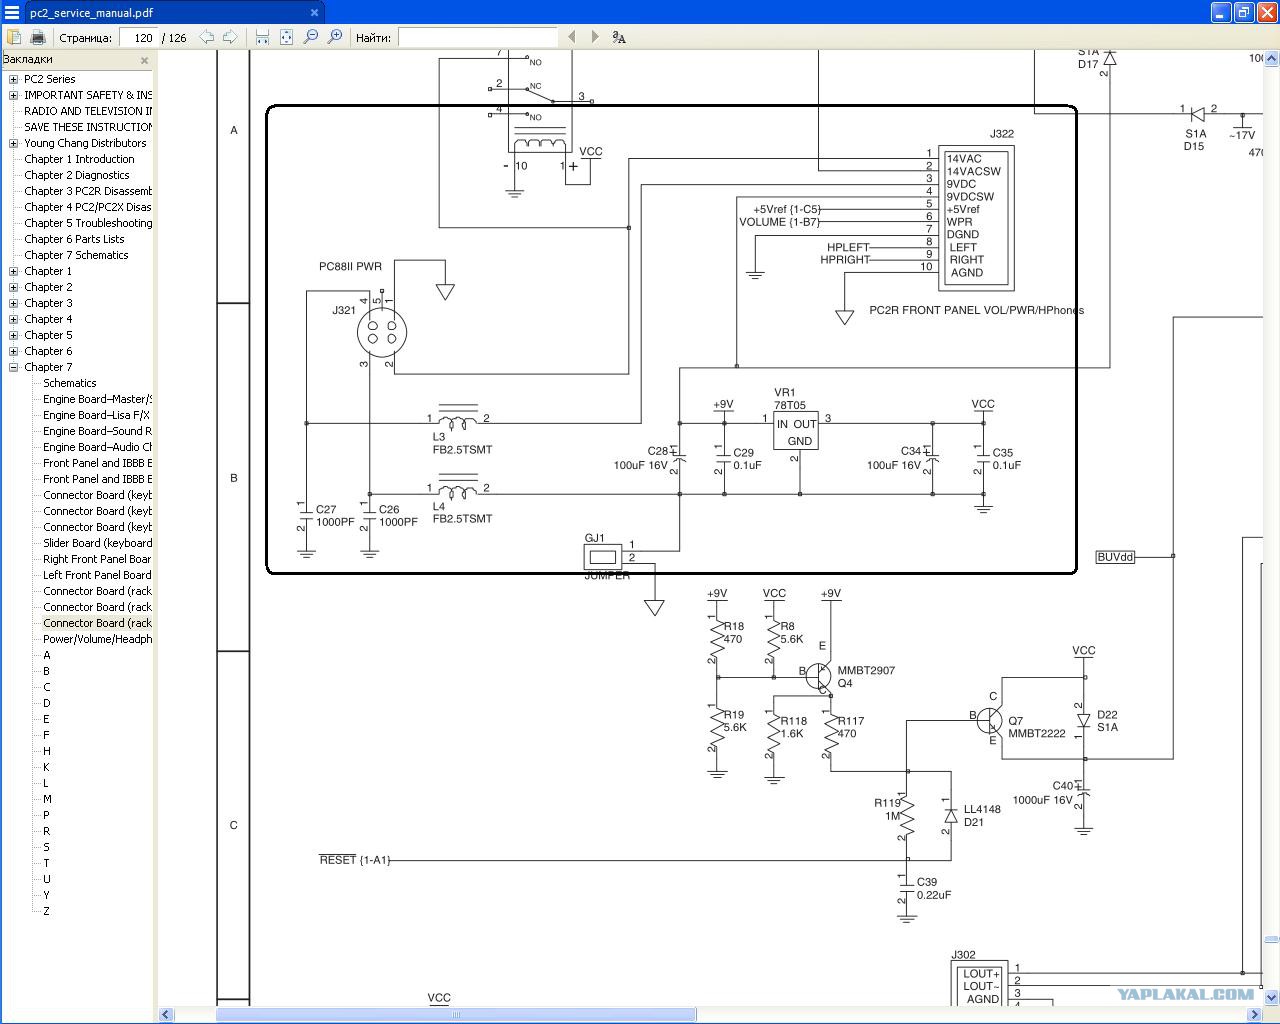The width and height of the screenshot is (1280, 1024).
Task: Expand the Chapter 3 bookmark node
Action: [13, 303]
